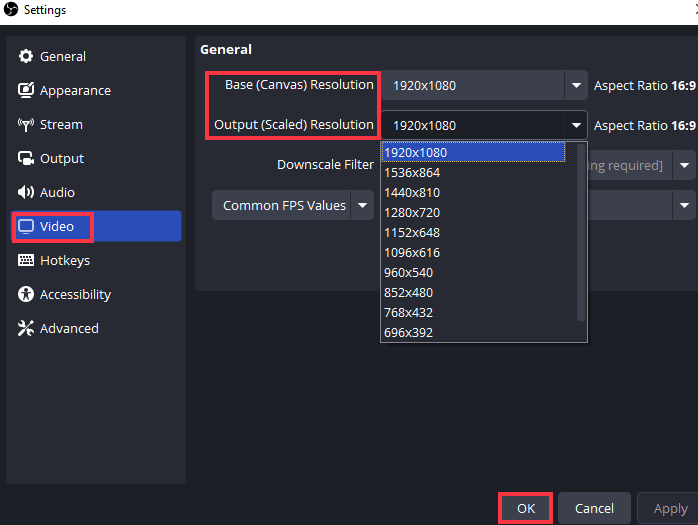Click the Advanced tools icon
The height and width of the screenshot is (525, 698).
point(26,329)
